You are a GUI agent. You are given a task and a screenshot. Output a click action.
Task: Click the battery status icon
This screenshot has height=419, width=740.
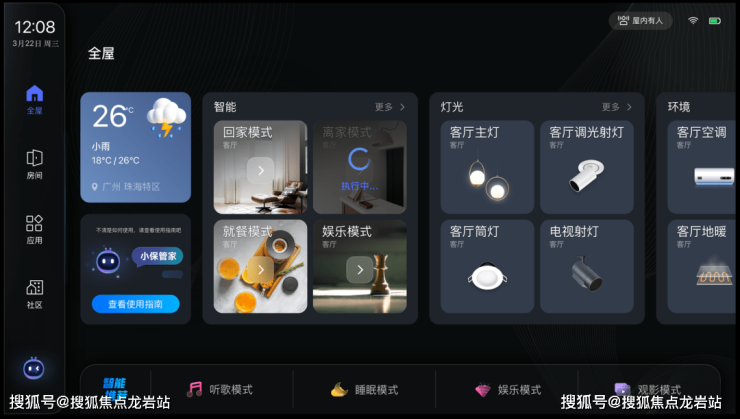pos(715,21)
